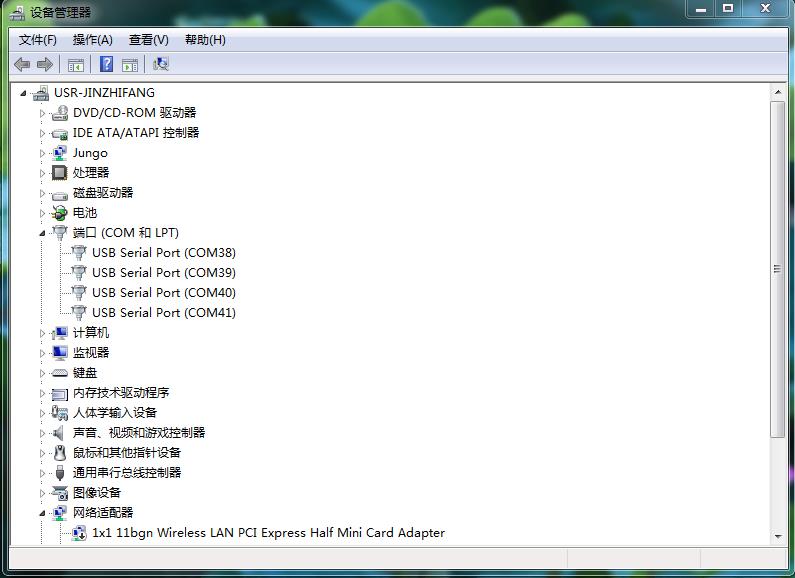Select the USB Serial Port (COM41) device
The height and width of the screenshot is (578, 795).
[163, 313]
